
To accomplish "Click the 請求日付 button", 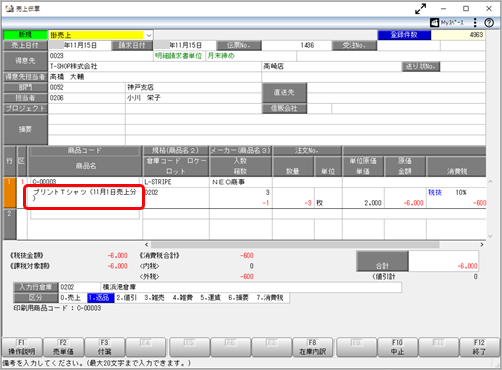I will coord(132,45).
